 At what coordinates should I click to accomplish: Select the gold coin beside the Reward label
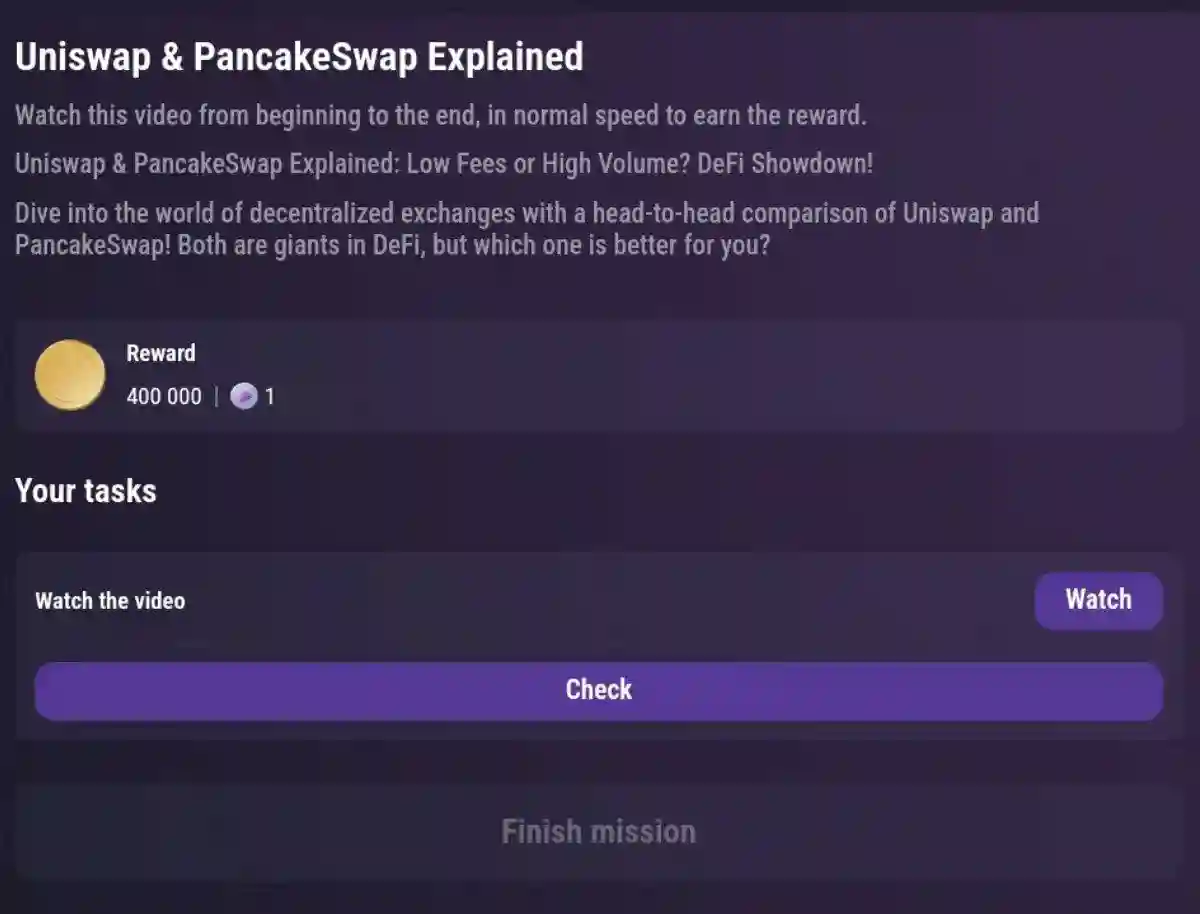[69, 374]
